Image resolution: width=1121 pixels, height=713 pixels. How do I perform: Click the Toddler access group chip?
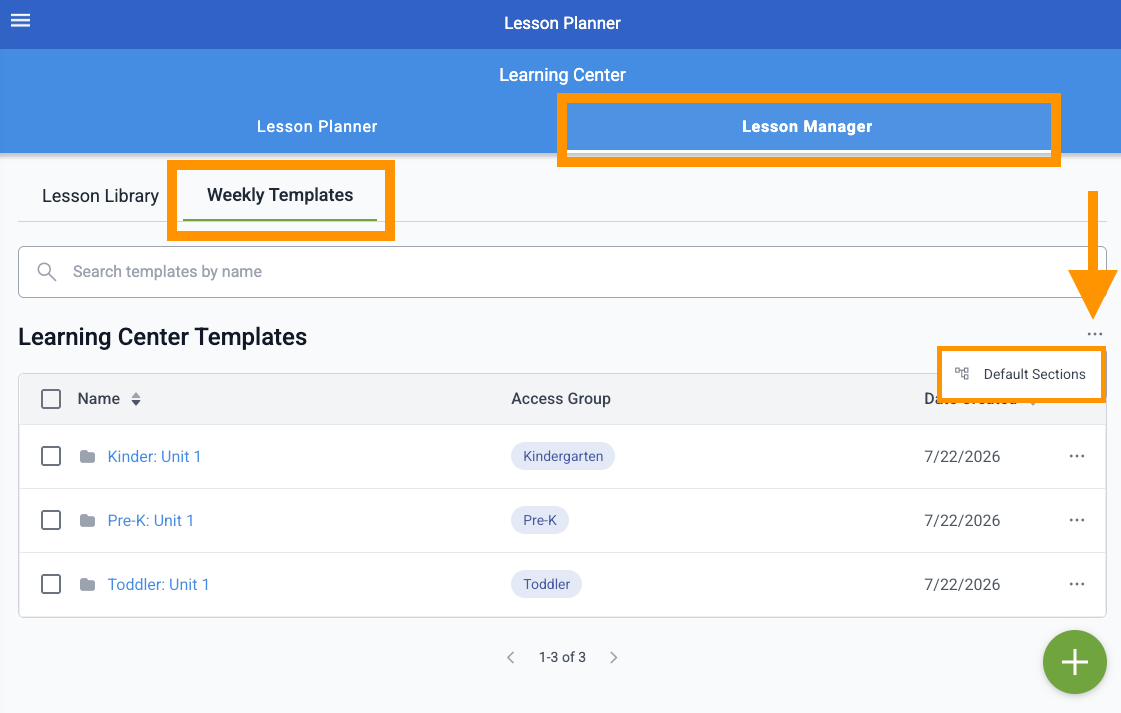pos(546,584)
